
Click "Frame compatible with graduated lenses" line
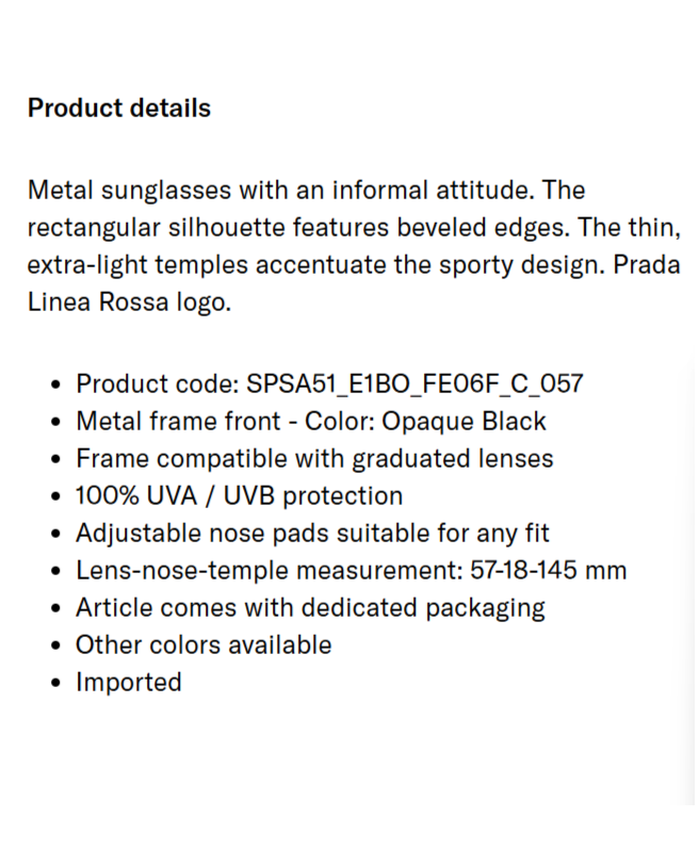point(314,459)
